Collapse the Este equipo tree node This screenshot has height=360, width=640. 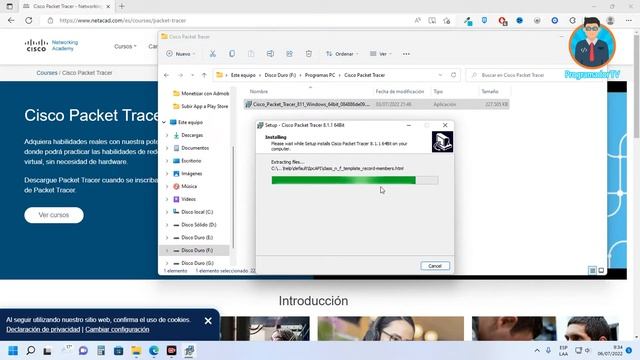pyautogui.click(x=164, y=122)
